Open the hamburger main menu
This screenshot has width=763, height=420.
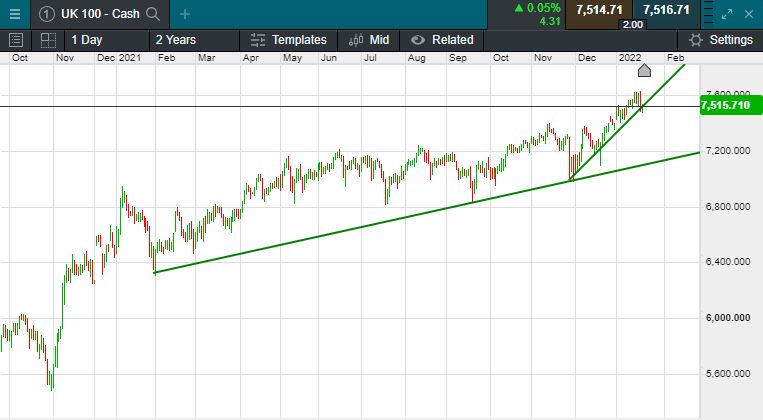[x=14, y=14]
